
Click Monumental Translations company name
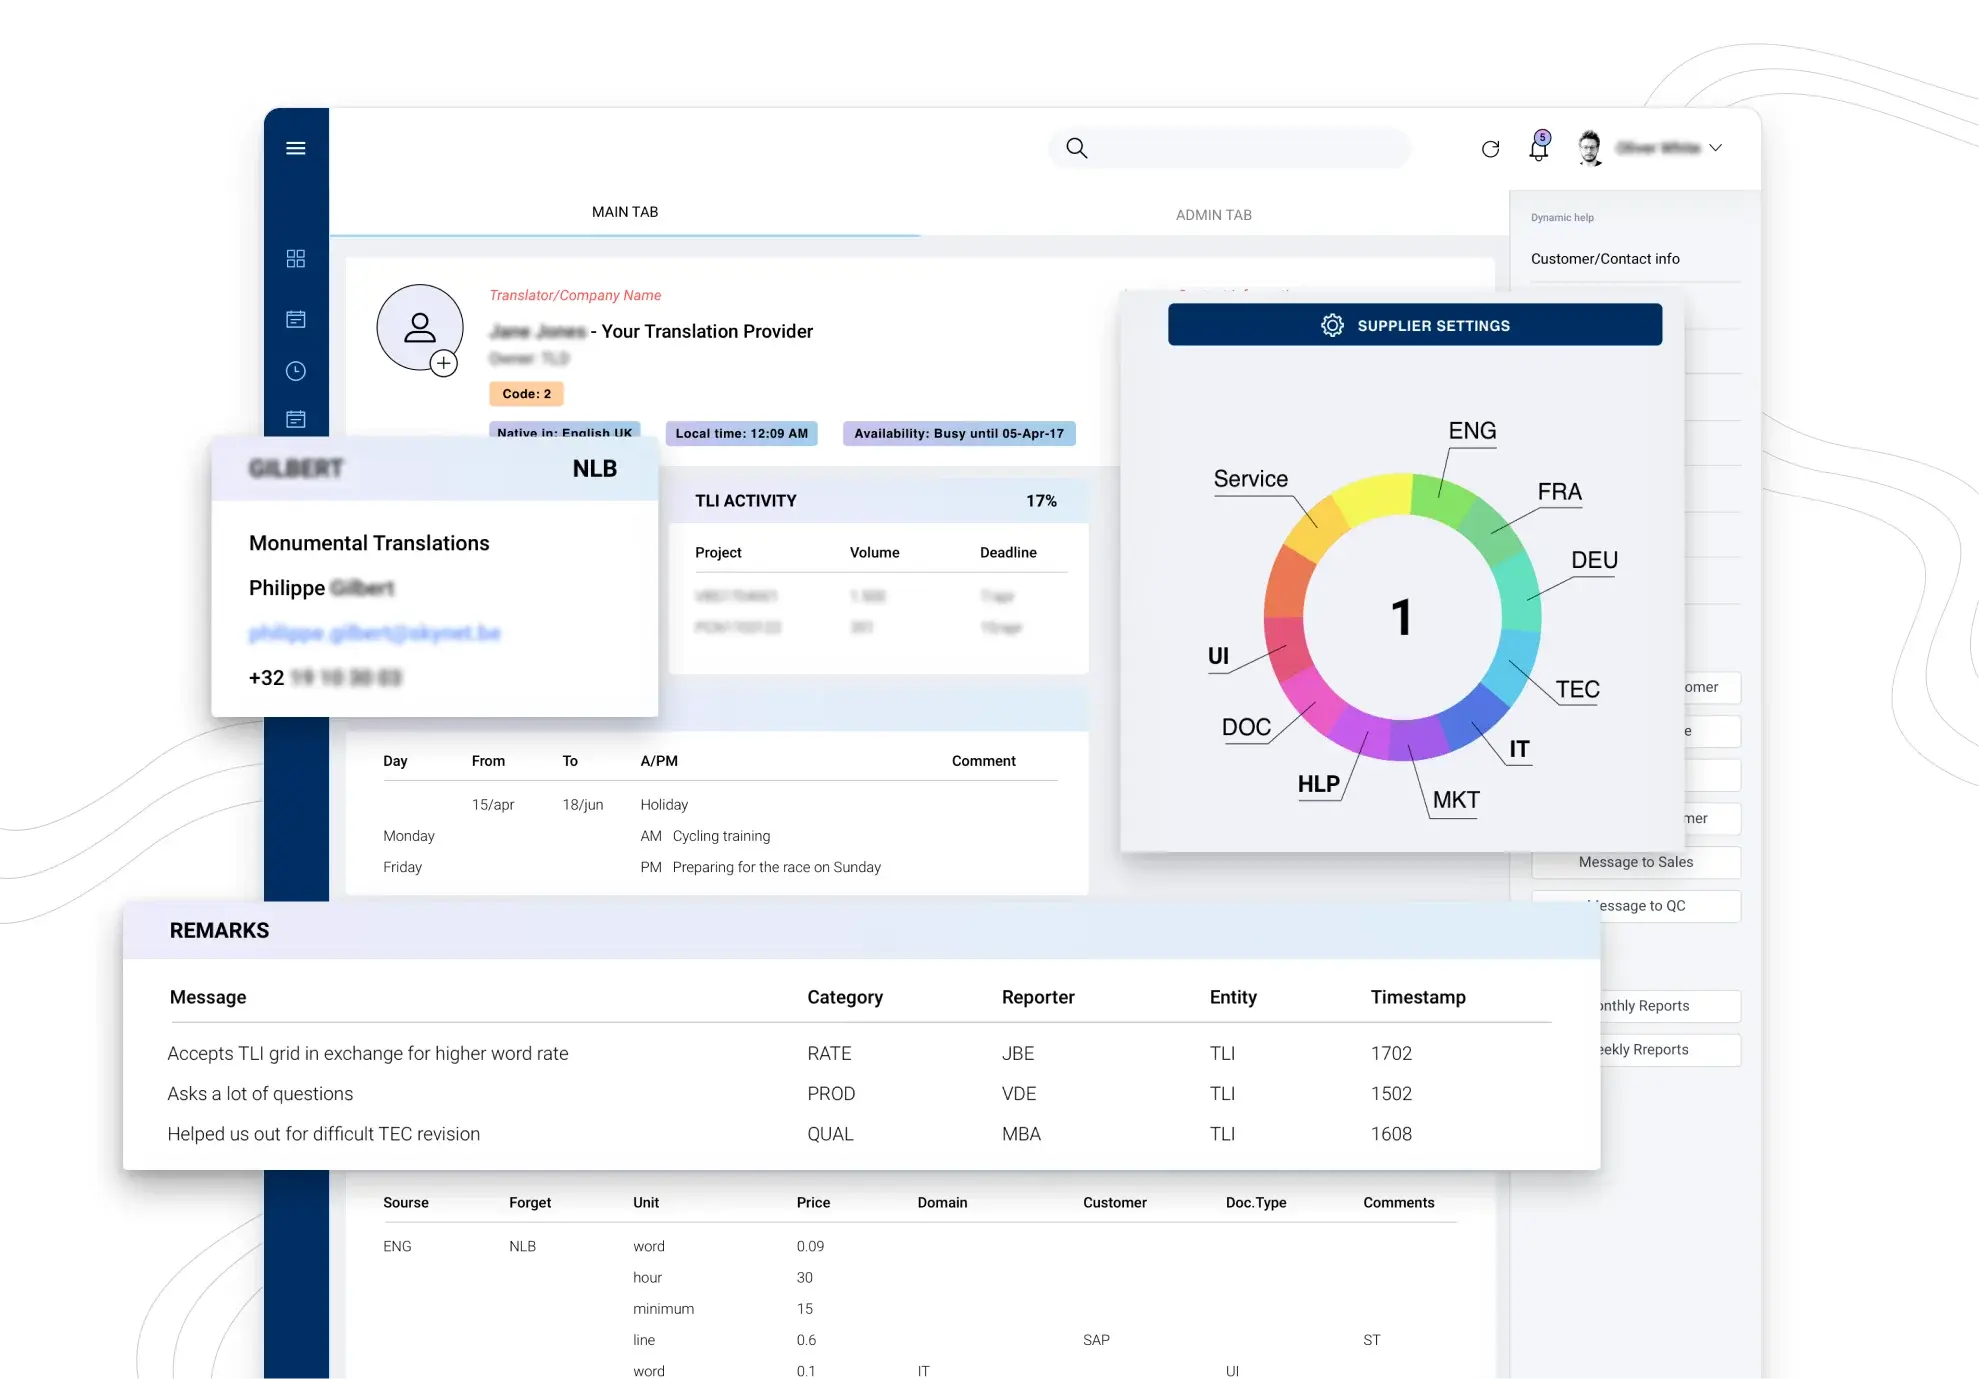pos(369,543)
